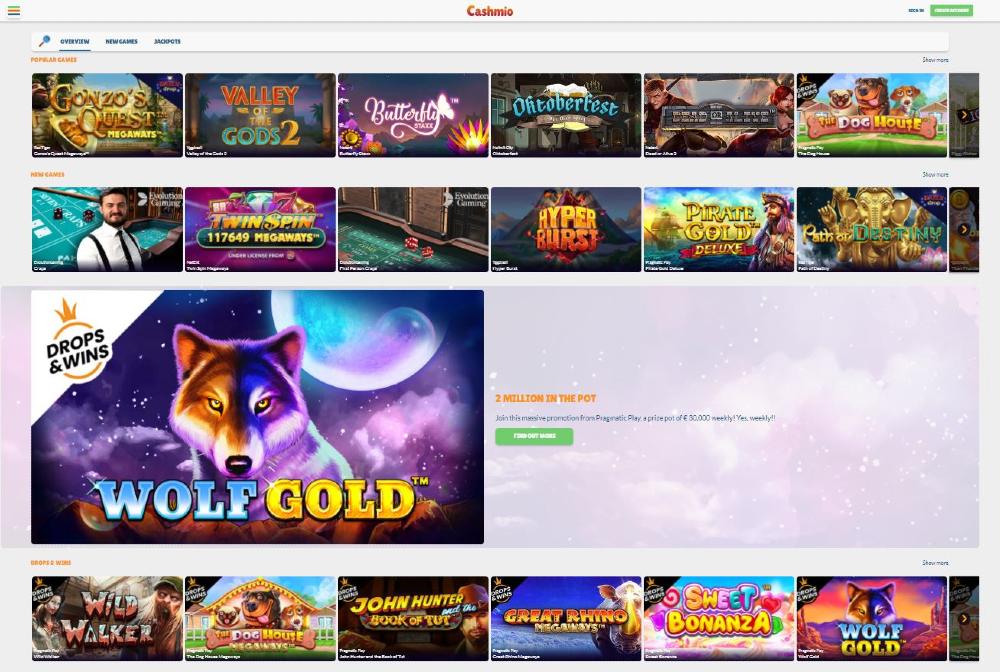Select the Overview tab
This screenshot has width=1000, height=672.
[75, 41]
